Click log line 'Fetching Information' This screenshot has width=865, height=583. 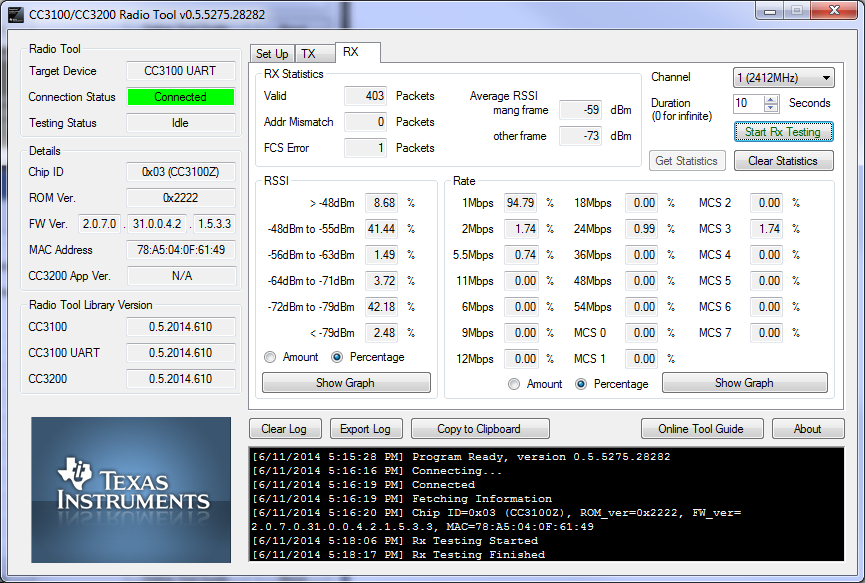402,499
